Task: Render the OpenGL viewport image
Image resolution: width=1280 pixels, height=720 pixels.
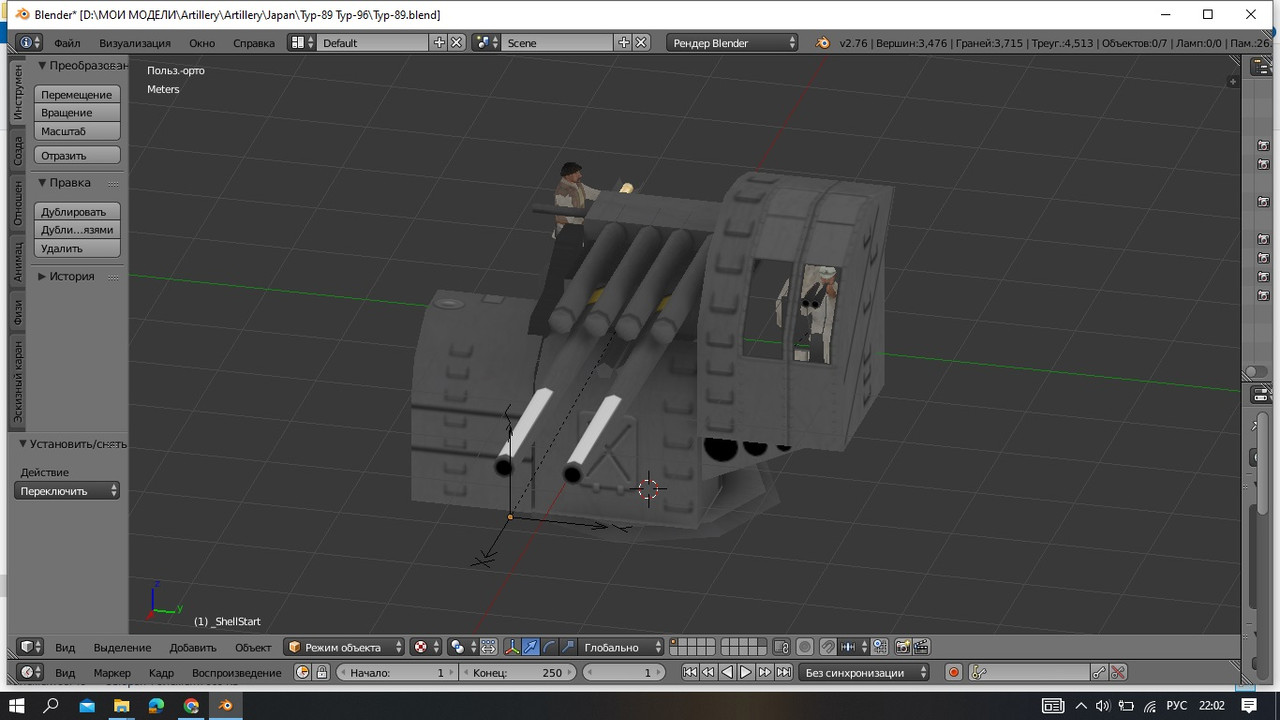Action: pos(902,647)
